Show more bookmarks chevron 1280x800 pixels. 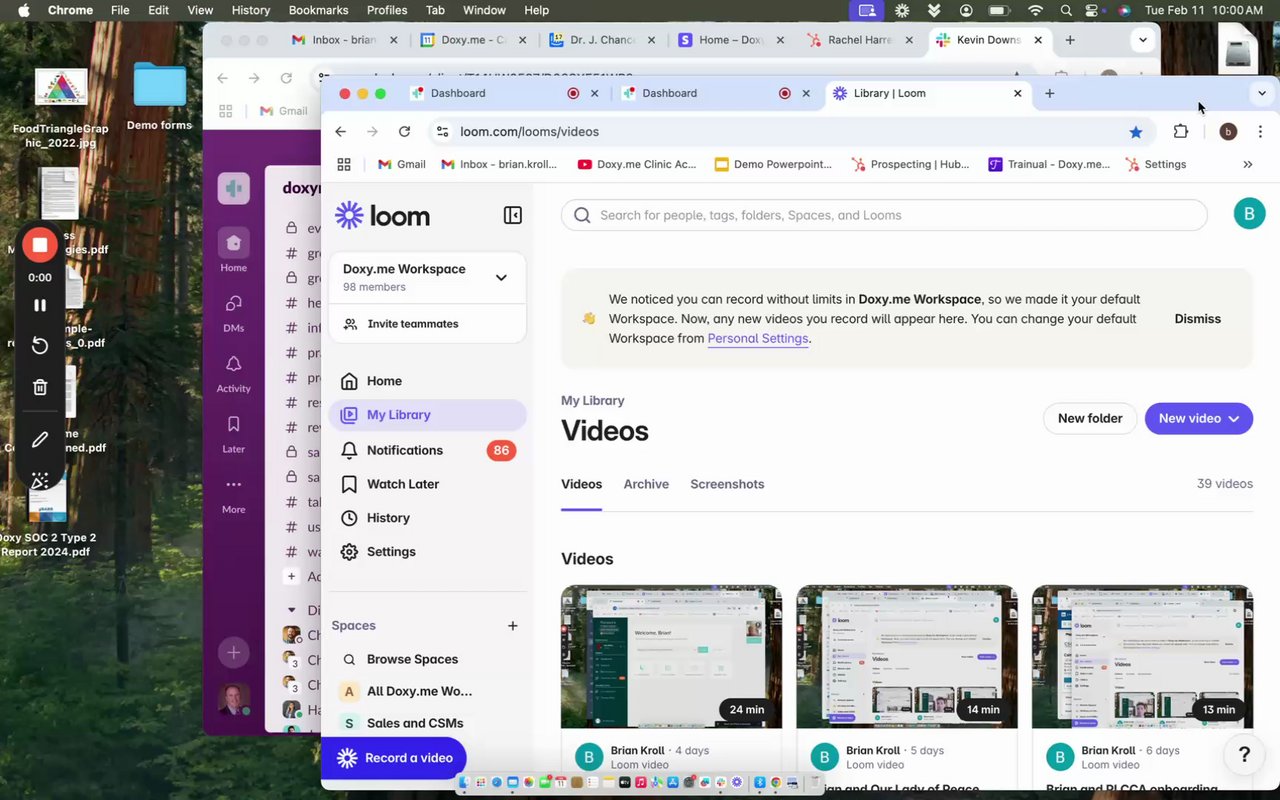point(1247,165)
